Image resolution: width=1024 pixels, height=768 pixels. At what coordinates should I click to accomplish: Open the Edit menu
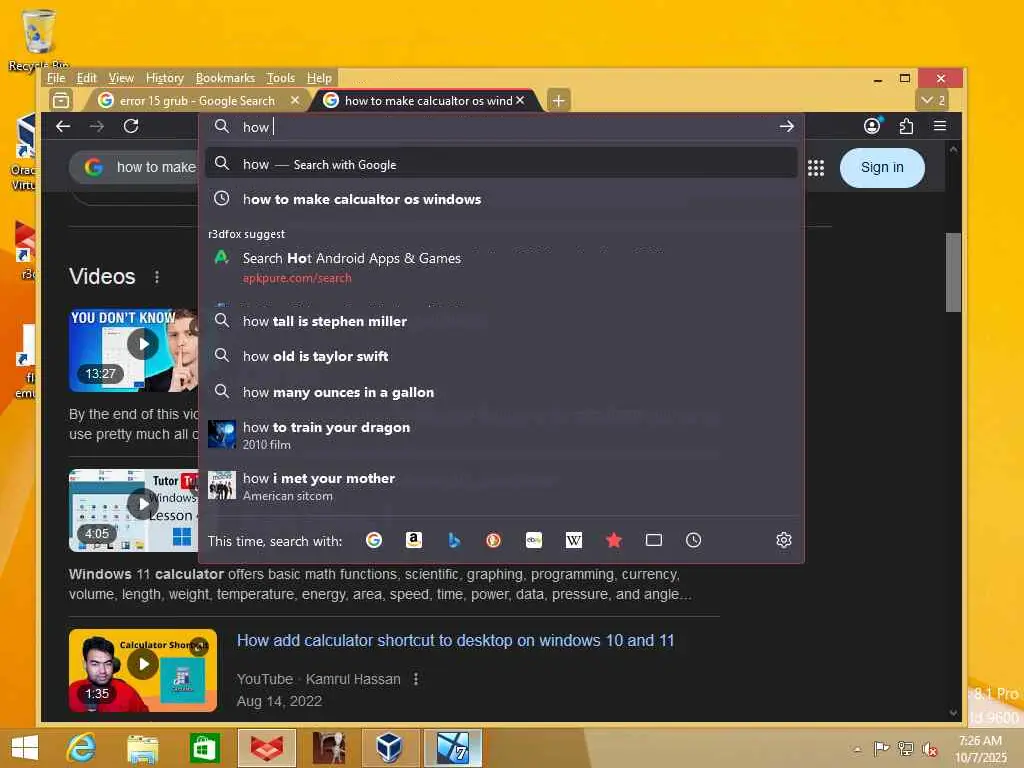pos(86,78)
